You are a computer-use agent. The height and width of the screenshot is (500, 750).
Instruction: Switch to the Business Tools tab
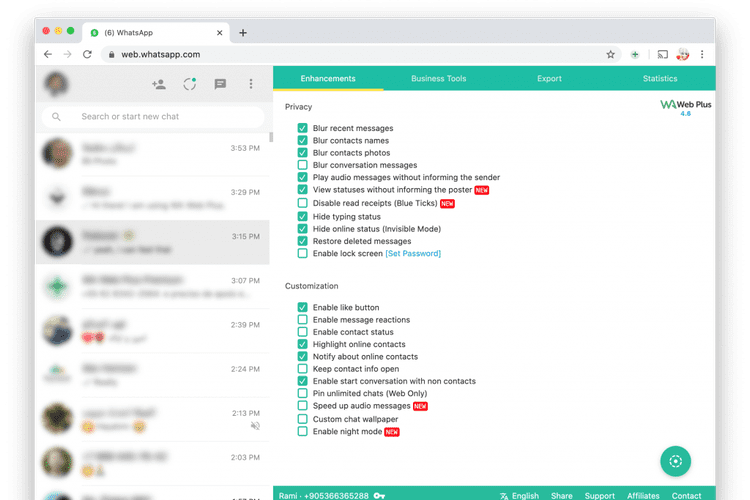(x=438, y=79)
